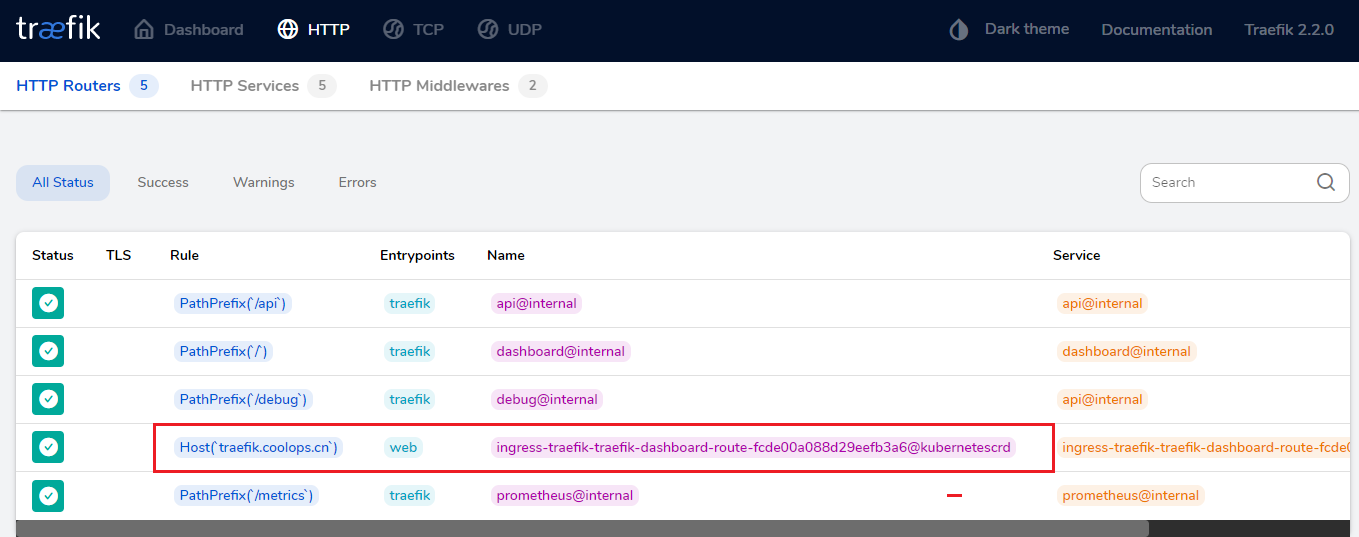This screenshot has width=1359, height=537.
Task: Click traefik entrypoint in the api@internal row
Action: click(409, 303)
